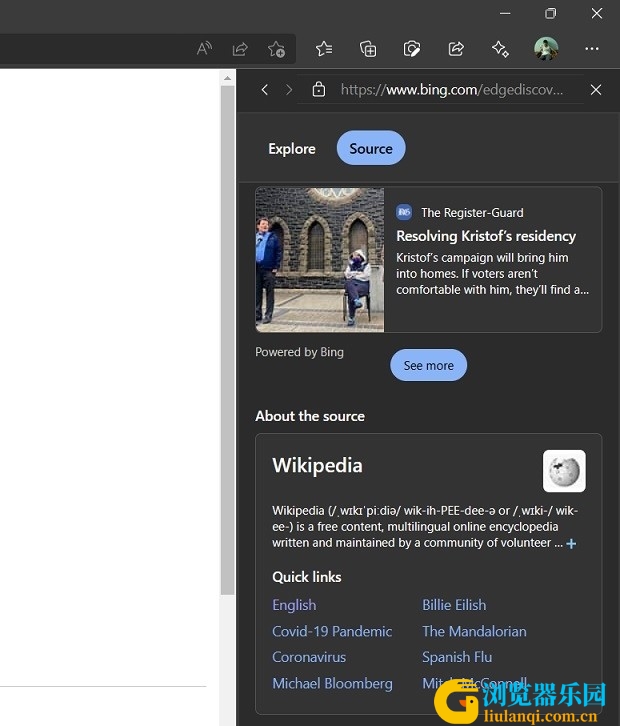Click the main page vertical scrollbar thumb
Viewport: 620px width, 726px height.
pos(227,339)
